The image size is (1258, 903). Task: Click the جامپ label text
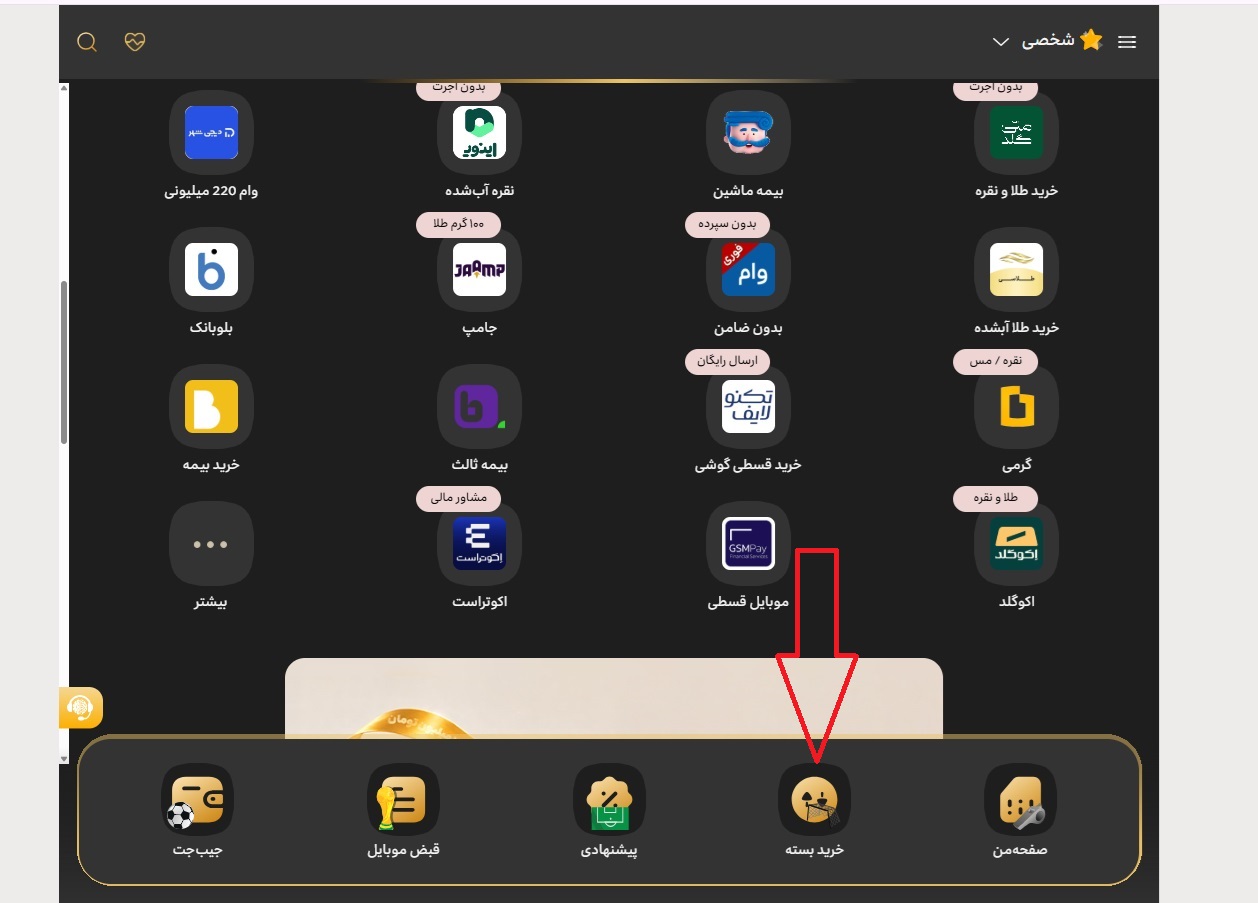[x=479, y=328]
